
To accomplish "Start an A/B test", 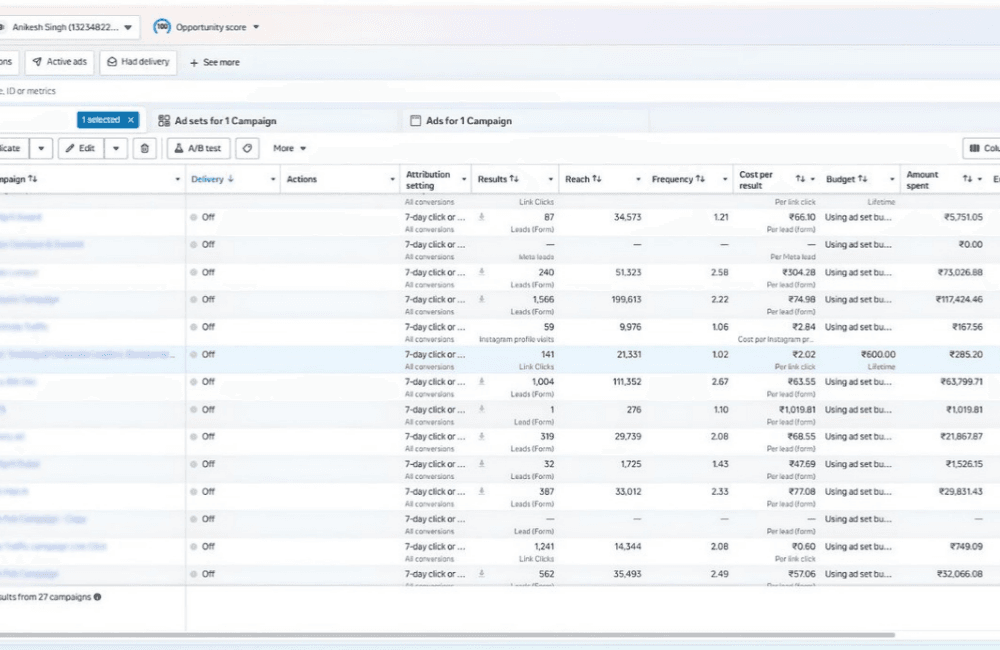I will [x=198, y=148].
